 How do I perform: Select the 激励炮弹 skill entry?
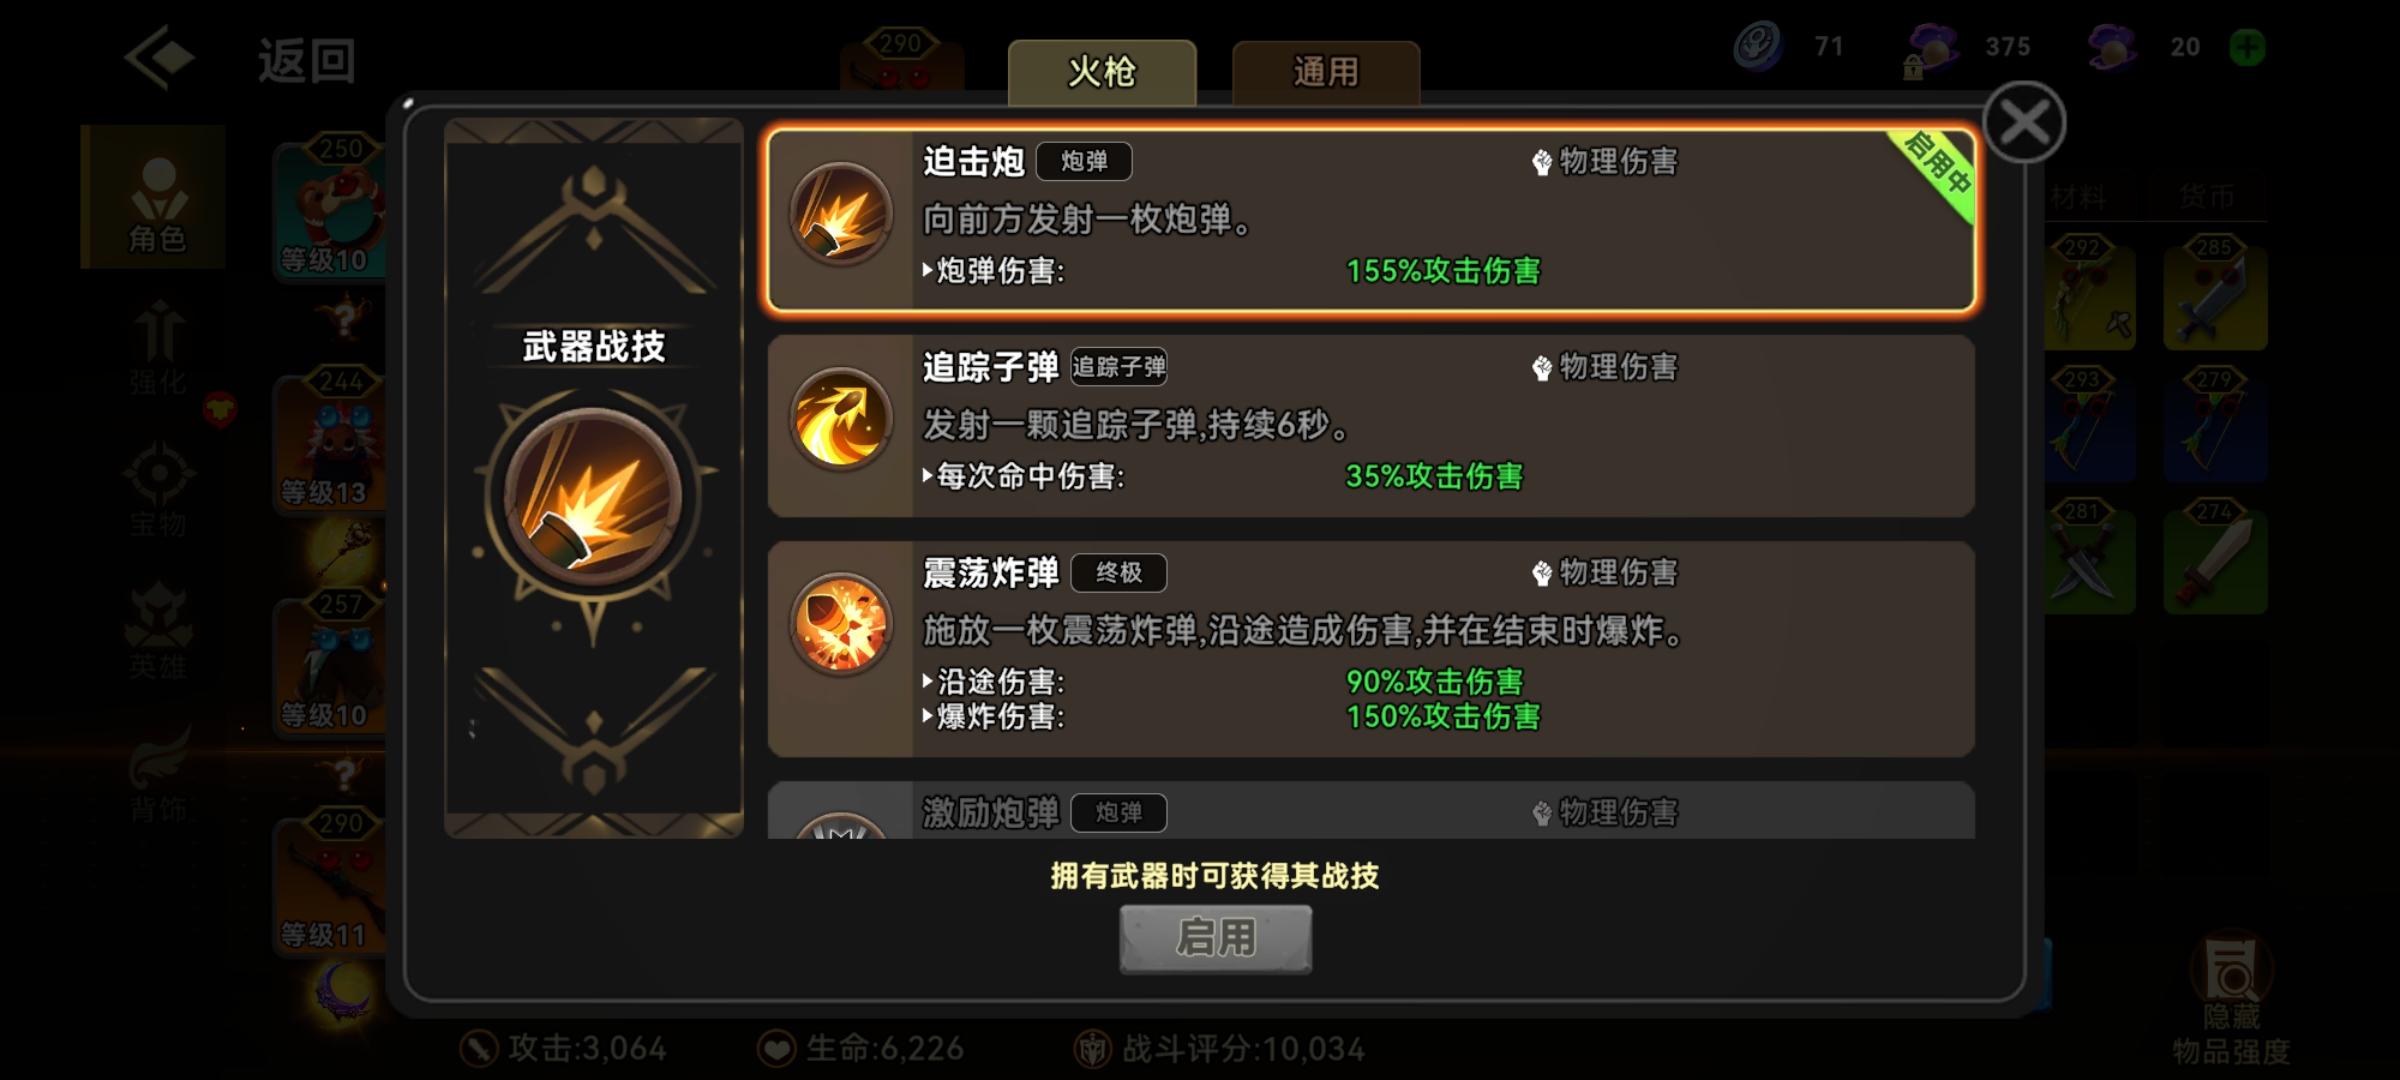coord(1371,811)
